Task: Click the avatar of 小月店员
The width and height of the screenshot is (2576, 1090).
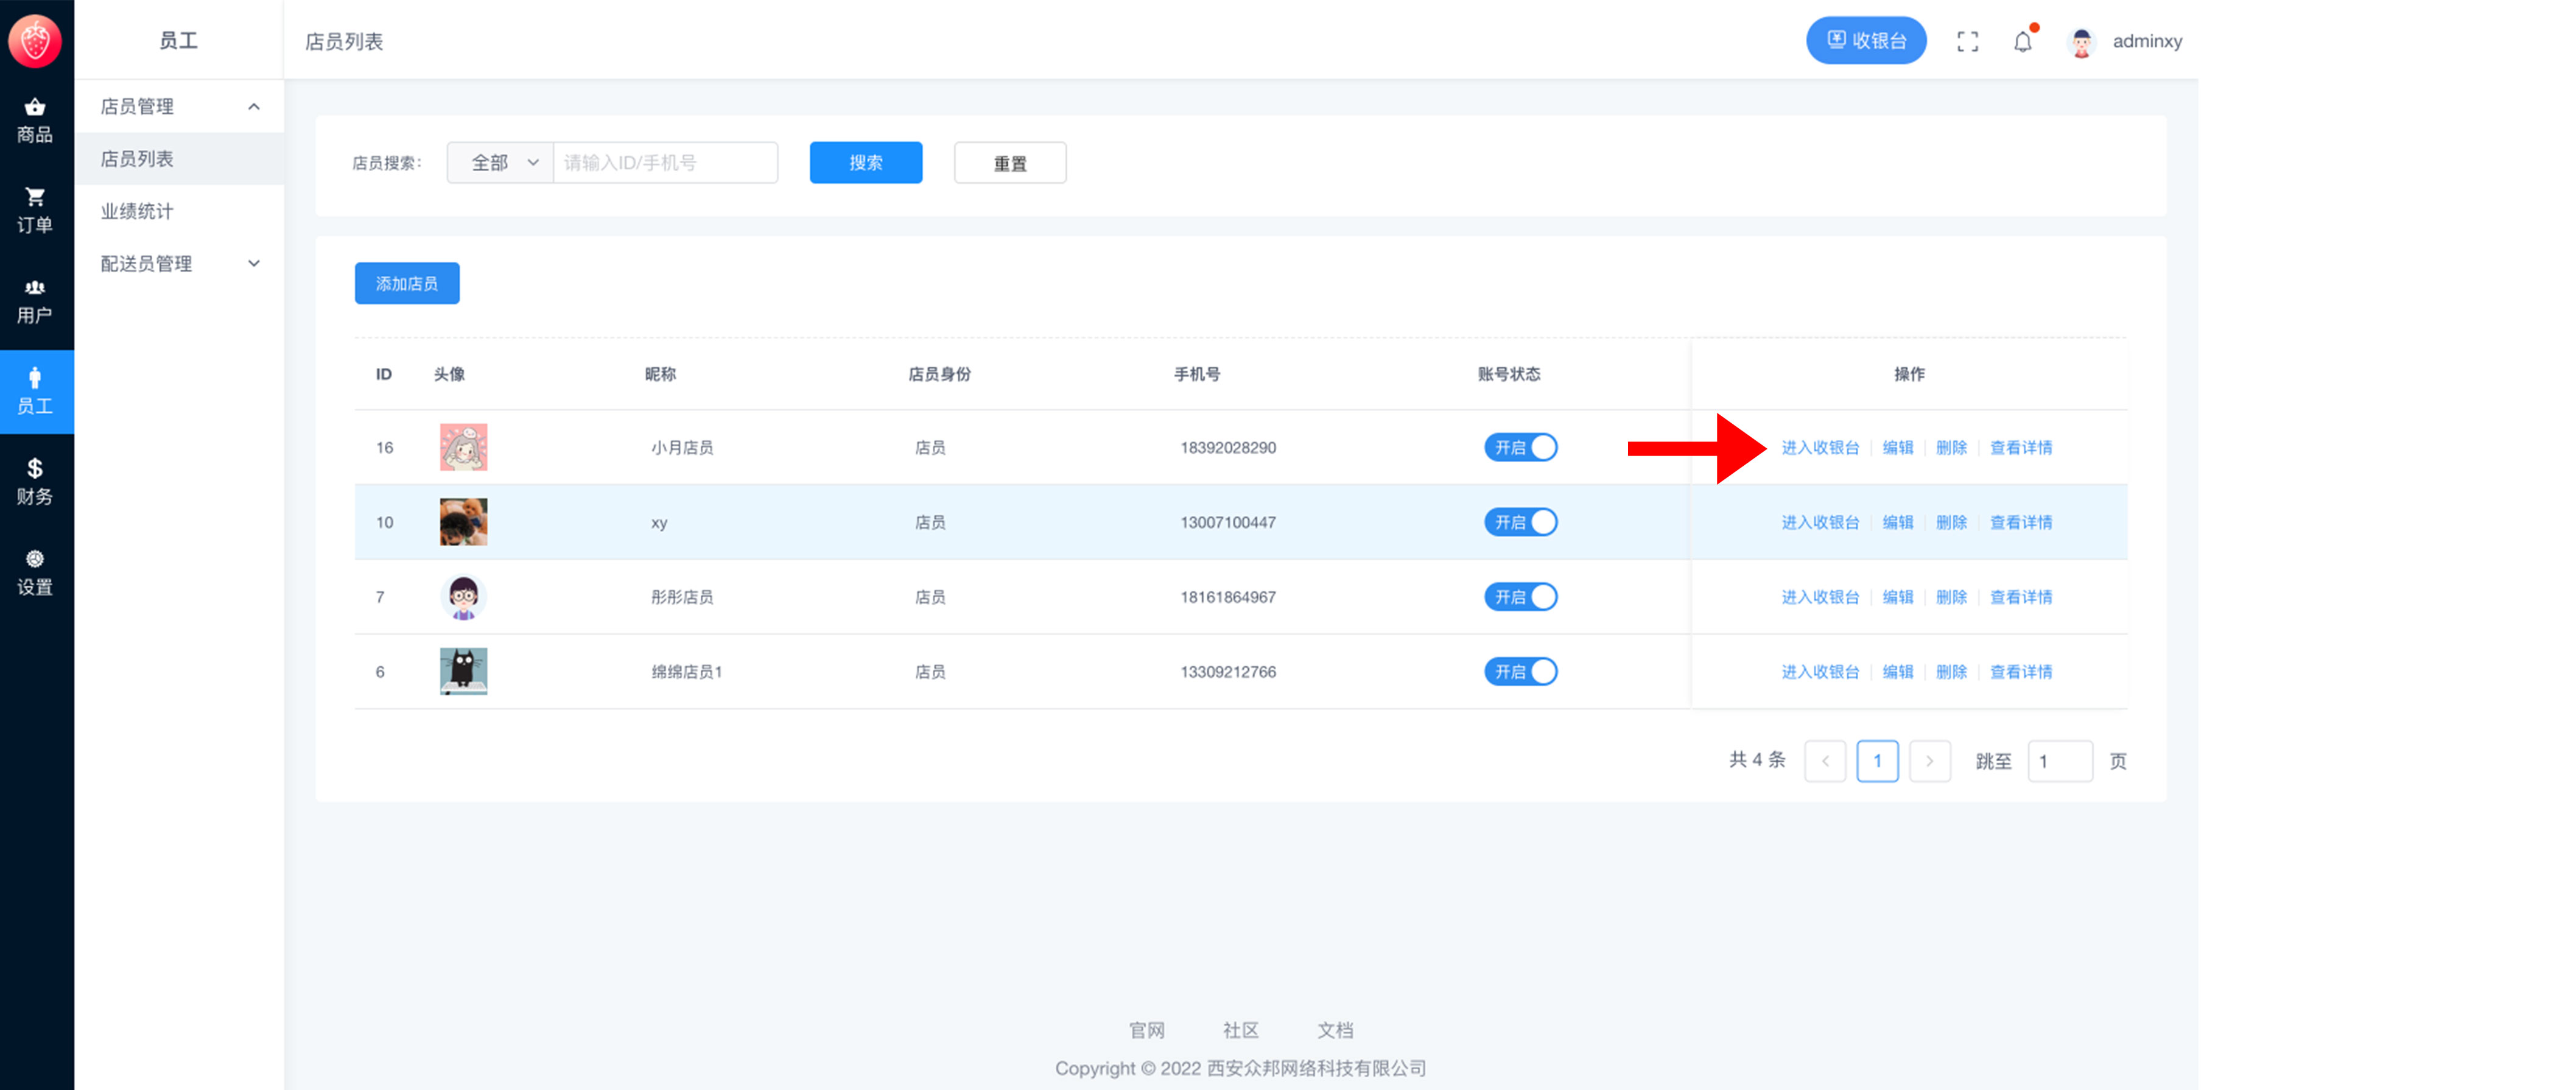Action: point(463,447)
